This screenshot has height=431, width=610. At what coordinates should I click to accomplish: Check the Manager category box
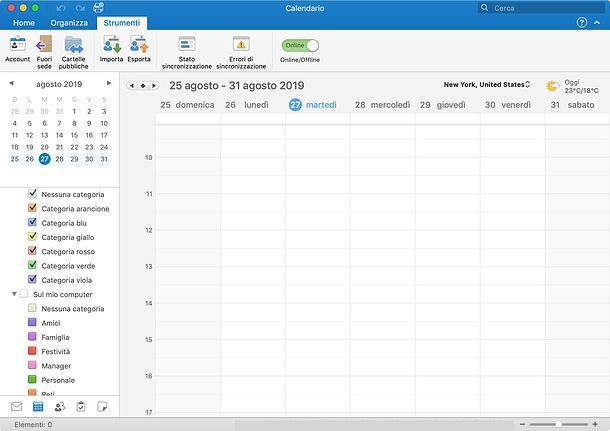point(32,365)
